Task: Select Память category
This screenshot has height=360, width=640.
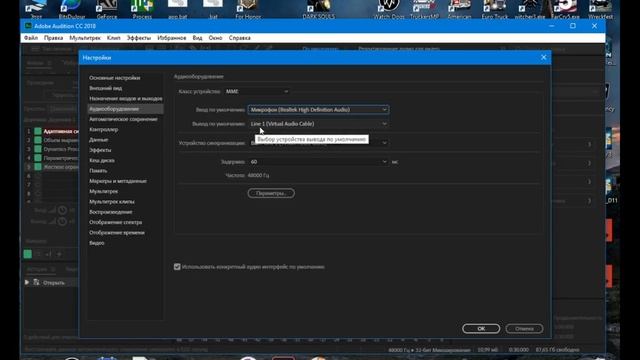Action: tap(98, 171)
